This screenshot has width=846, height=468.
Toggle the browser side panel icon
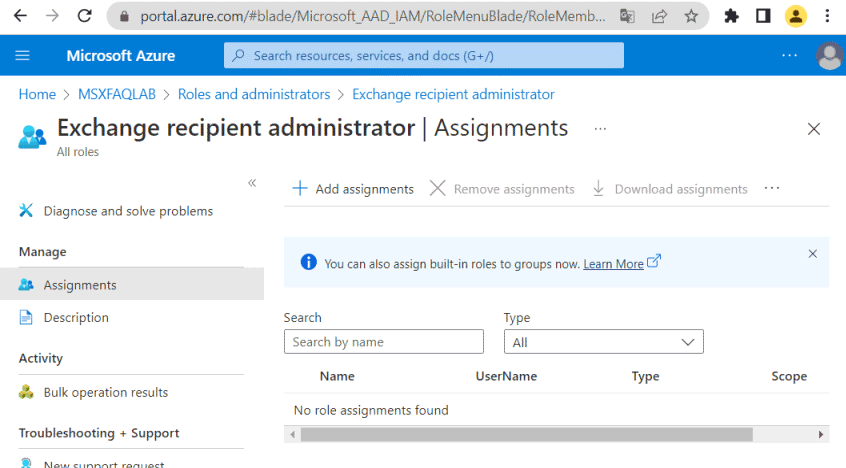[x=763, y=16]
